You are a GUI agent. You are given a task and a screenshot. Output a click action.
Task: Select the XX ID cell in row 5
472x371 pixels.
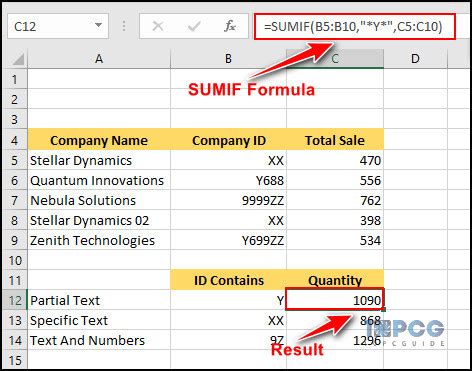pyautogui.click(x=228, y=160)
